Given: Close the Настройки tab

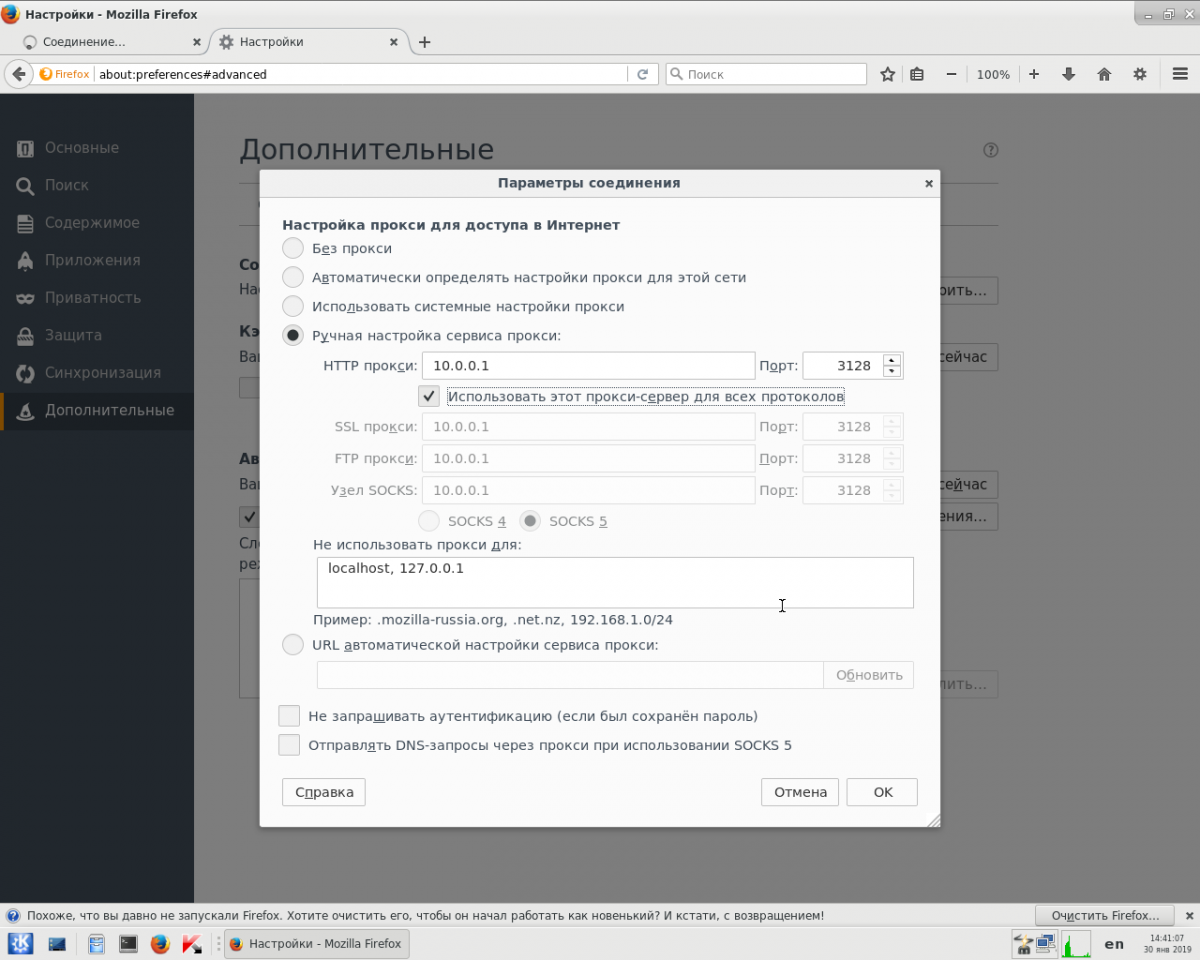Looking at the screenshot, I should click(393, 42).
